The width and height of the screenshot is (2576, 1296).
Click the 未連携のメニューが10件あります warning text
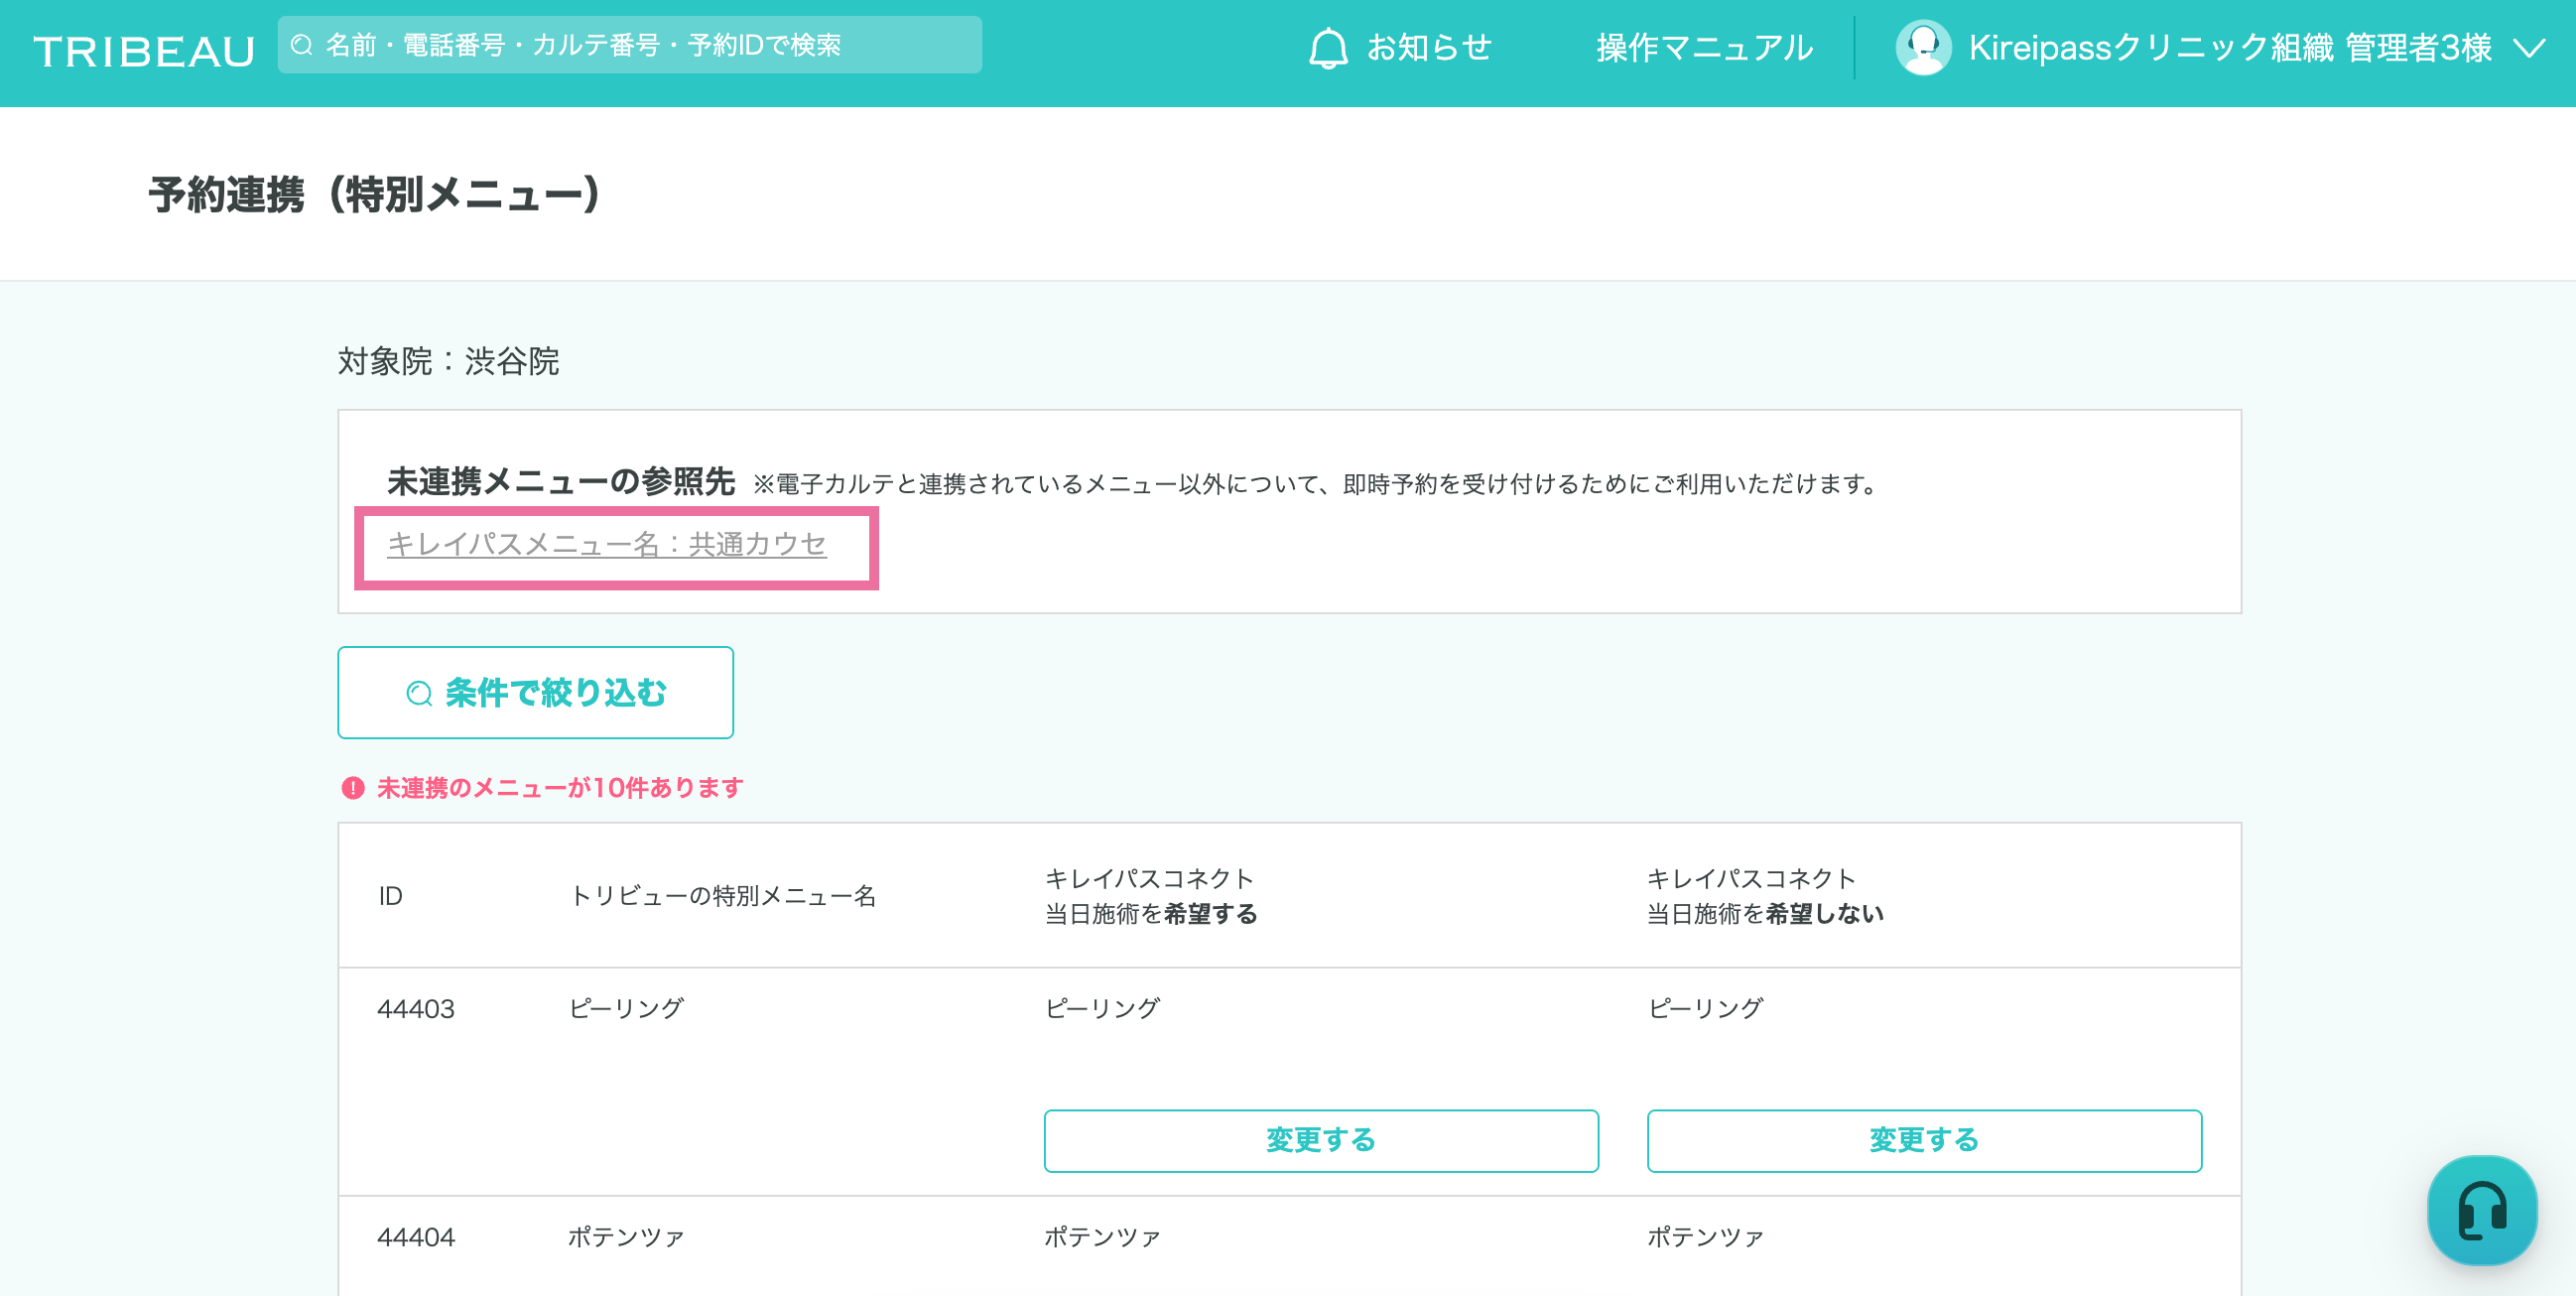click(x=559, y=788)
